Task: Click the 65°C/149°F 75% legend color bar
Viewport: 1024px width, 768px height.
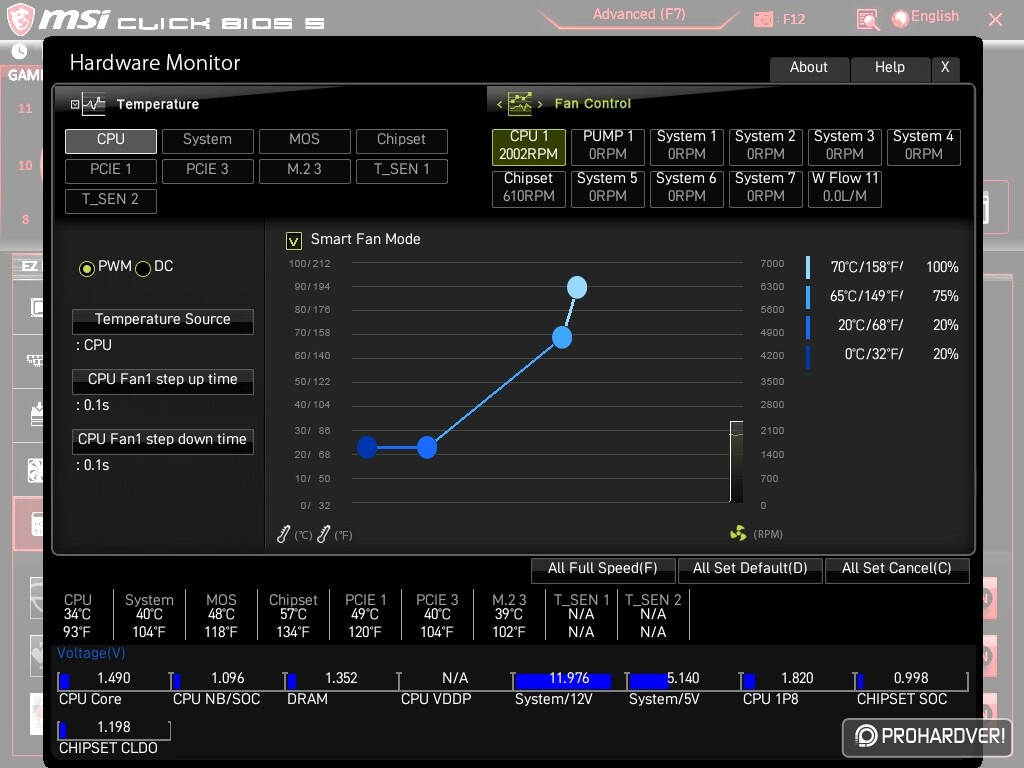Action: 808,296
